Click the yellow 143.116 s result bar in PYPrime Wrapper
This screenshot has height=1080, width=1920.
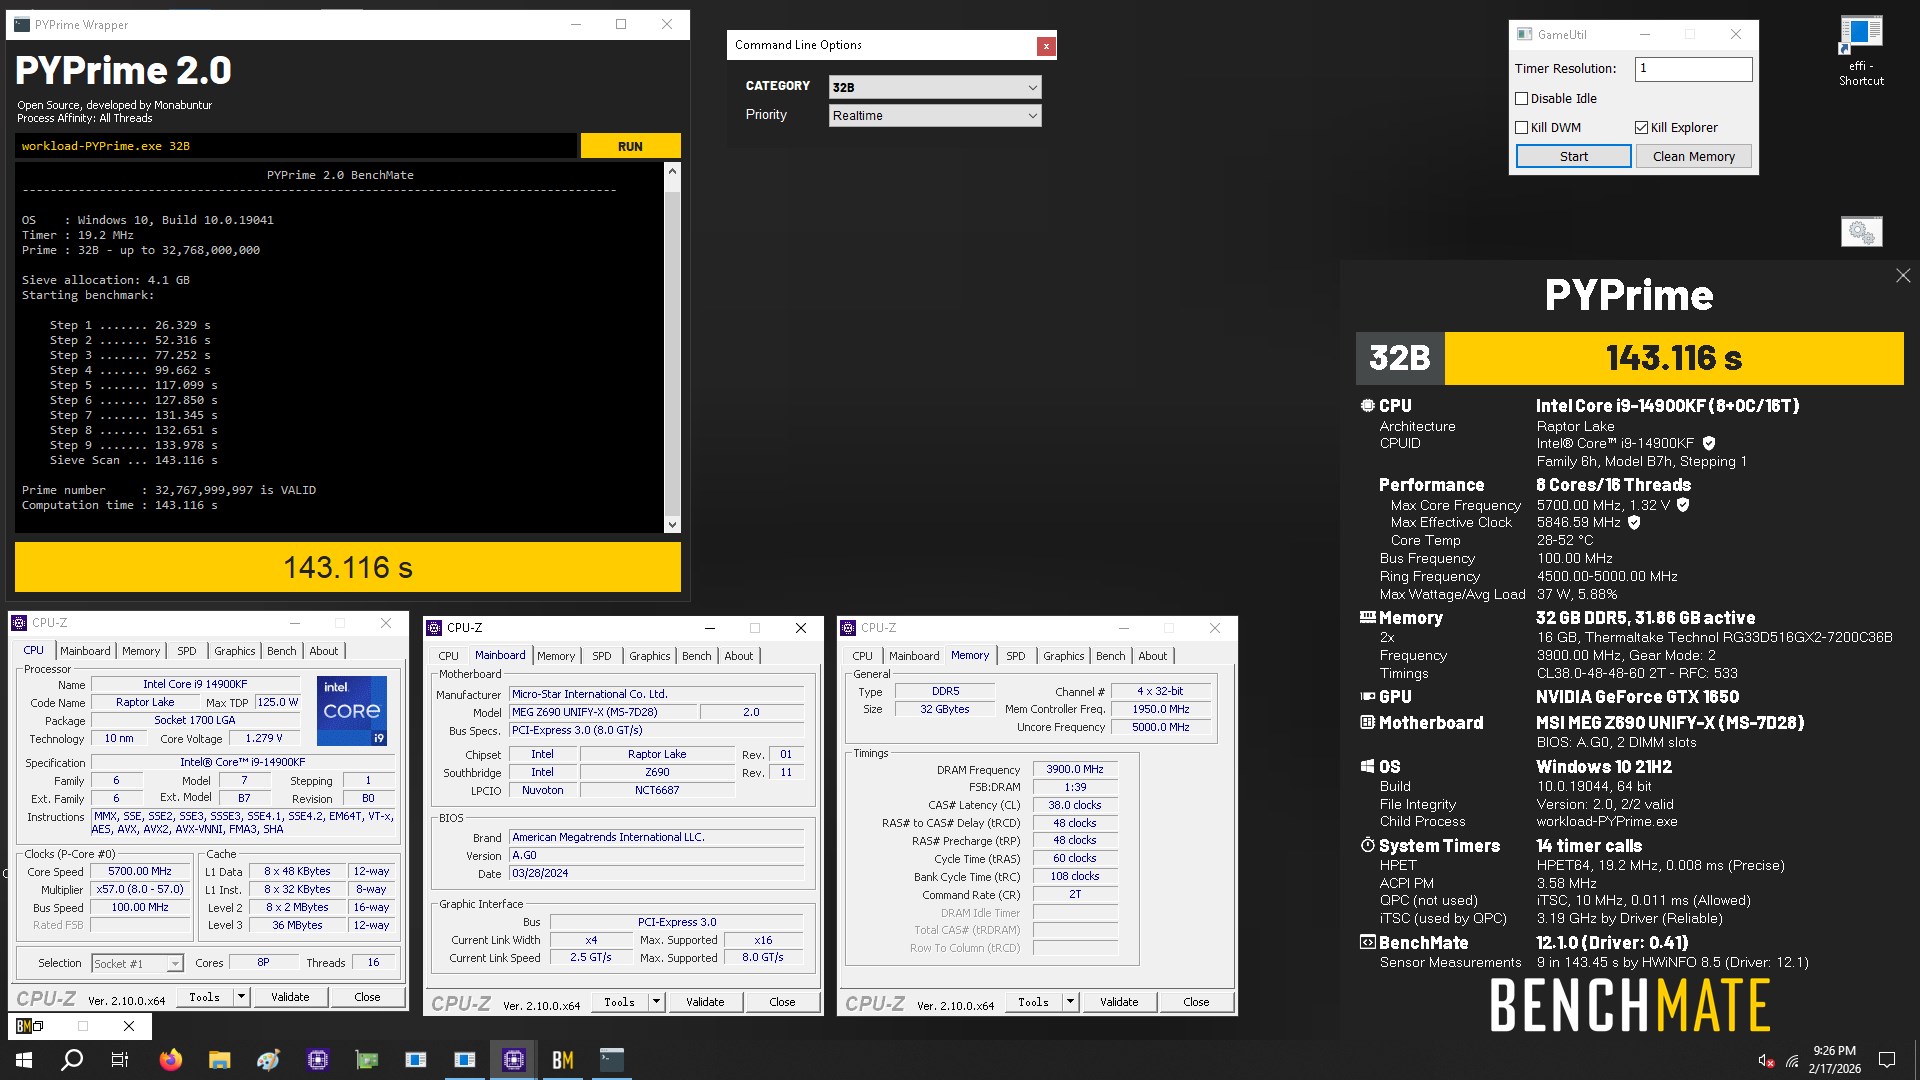[x=348, y=567]
